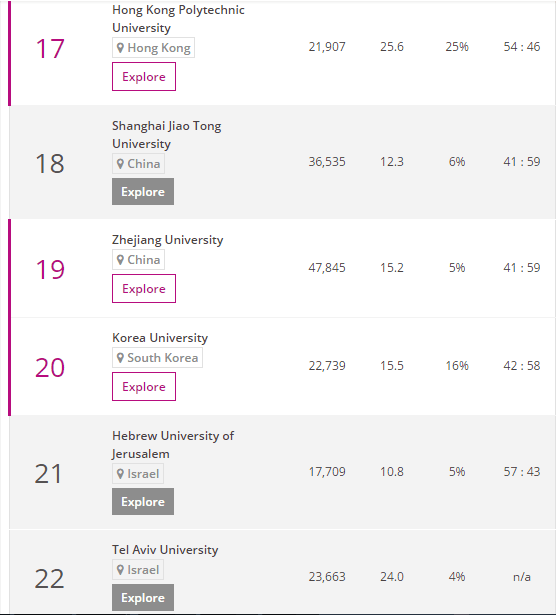Explore Shanghai Jiao Tong University
Viewport: 556px width, 615px height.
[143, 191]
